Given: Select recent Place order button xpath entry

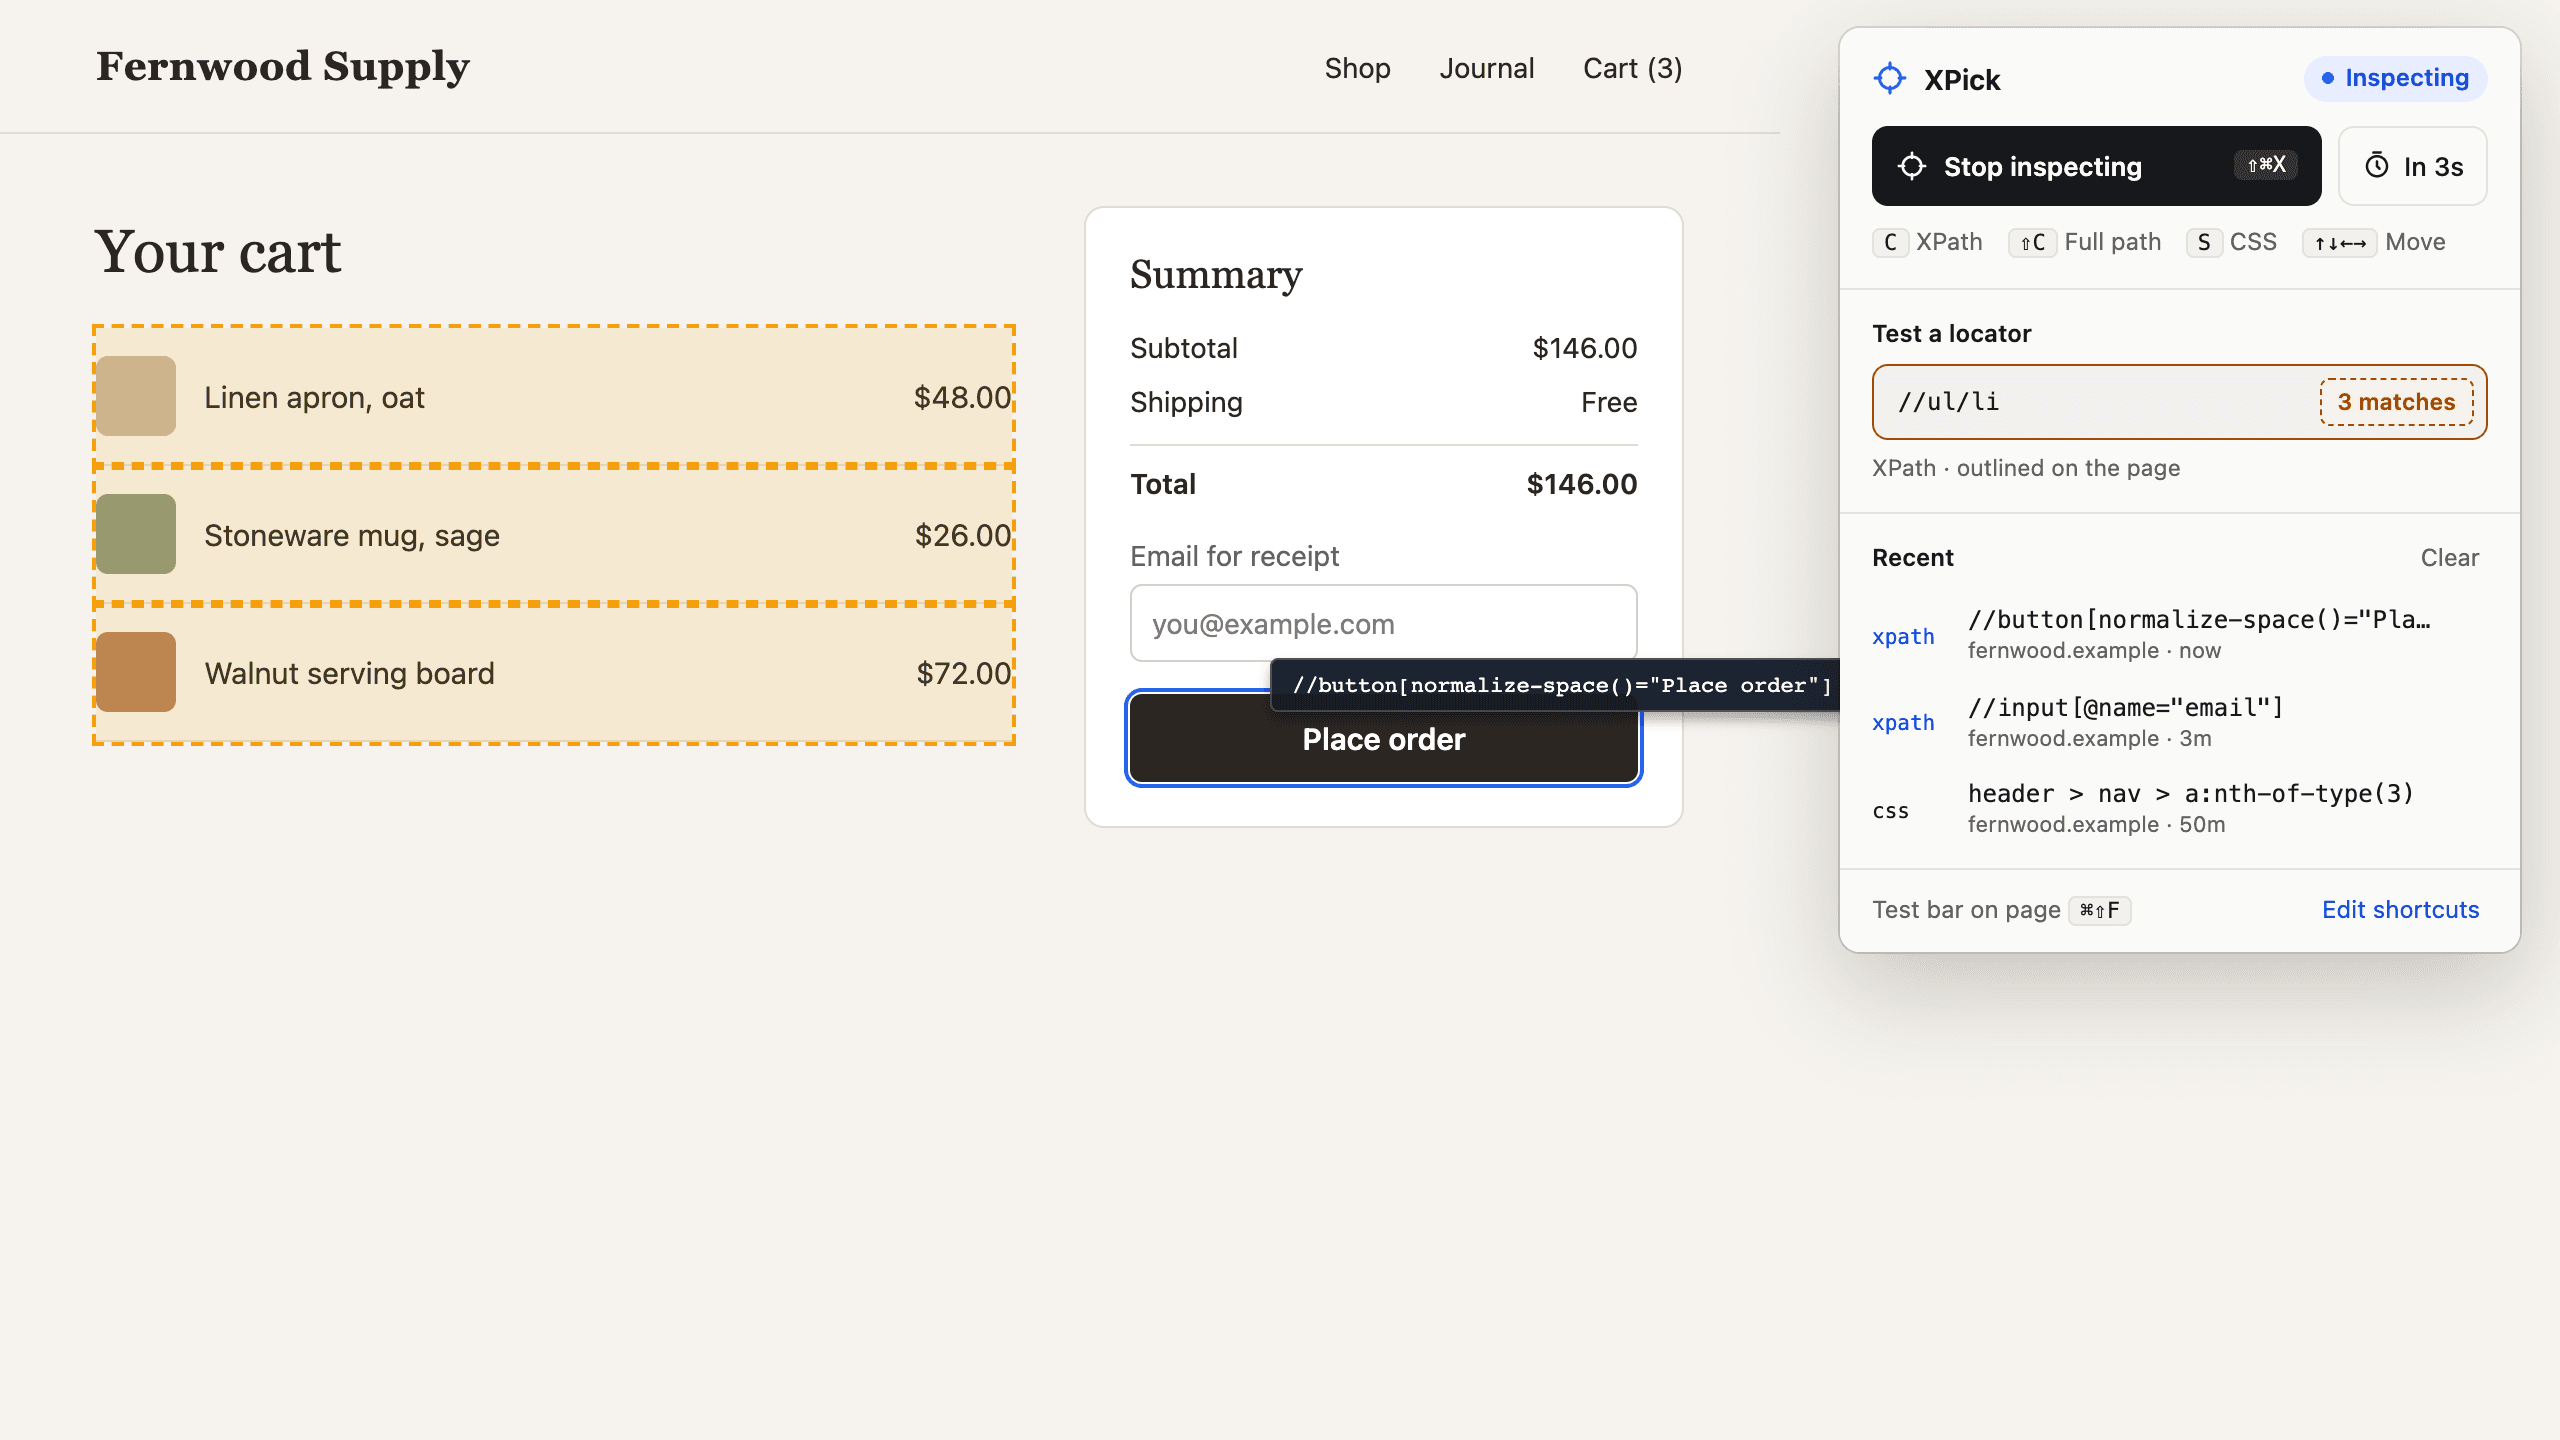Looking at the screenshot, I should pyautogui.click(x=2179, y=634).
